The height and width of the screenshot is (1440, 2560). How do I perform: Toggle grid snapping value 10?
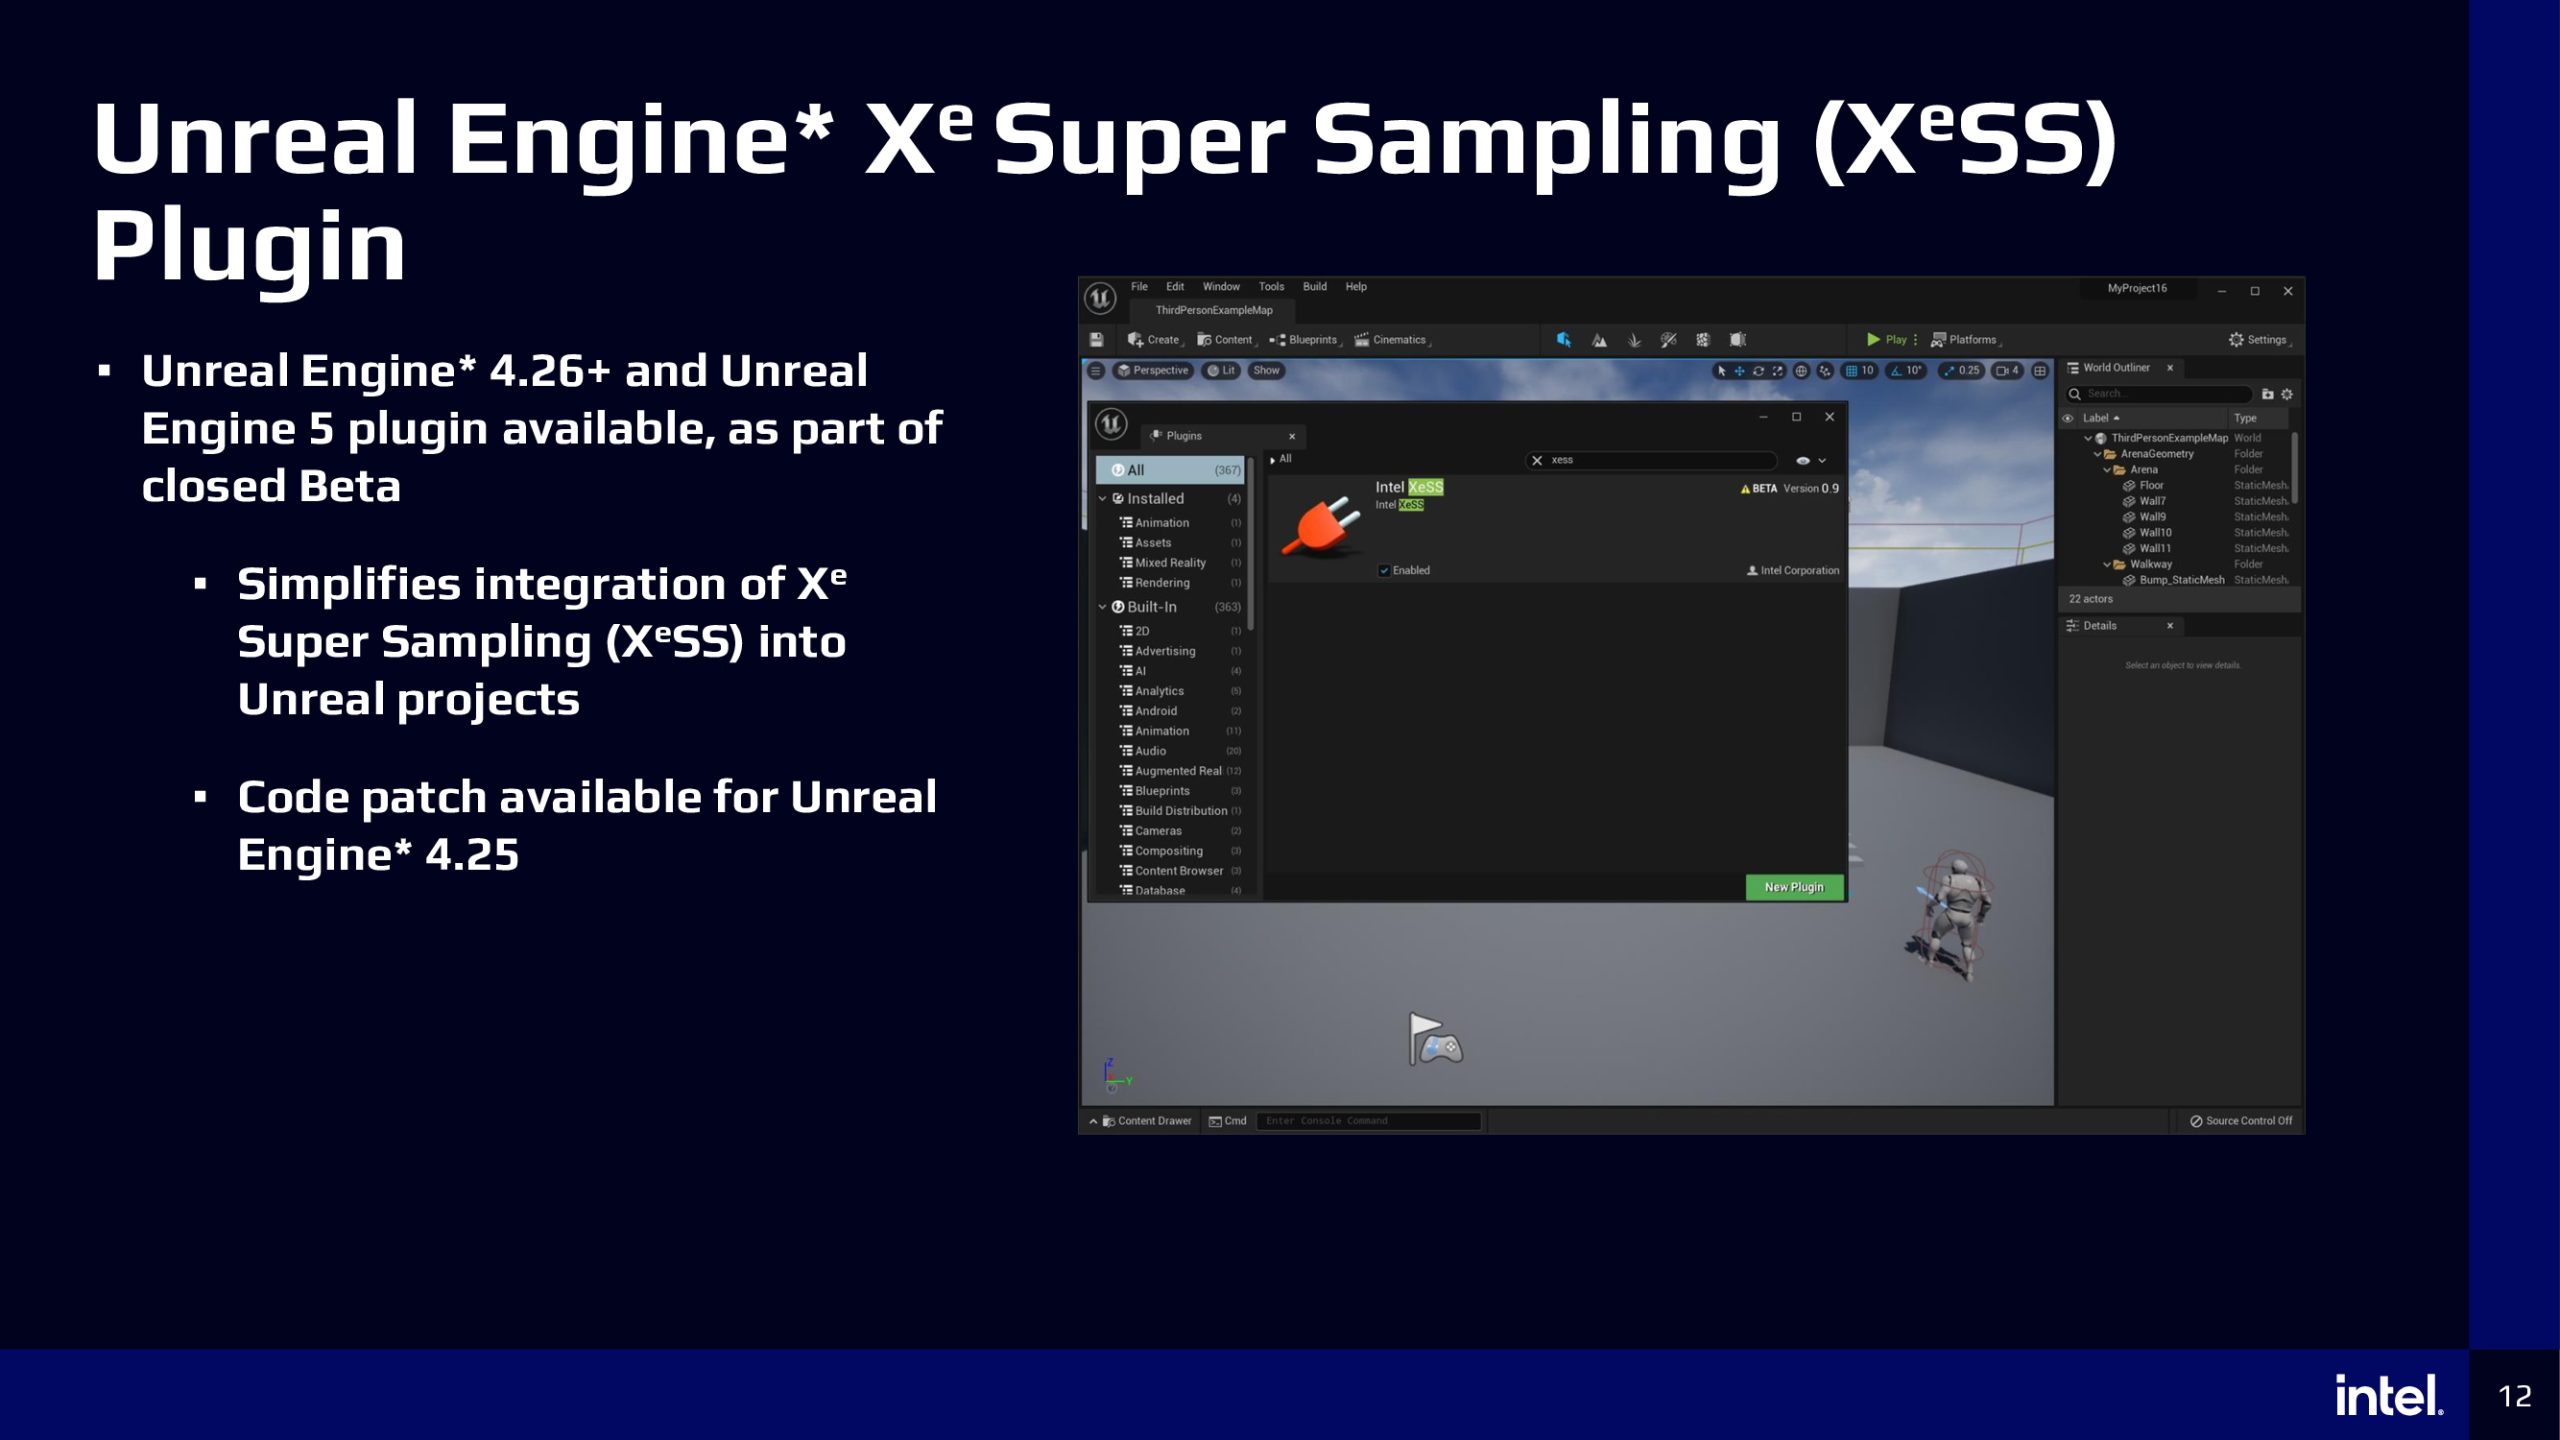pos(1860,371)
